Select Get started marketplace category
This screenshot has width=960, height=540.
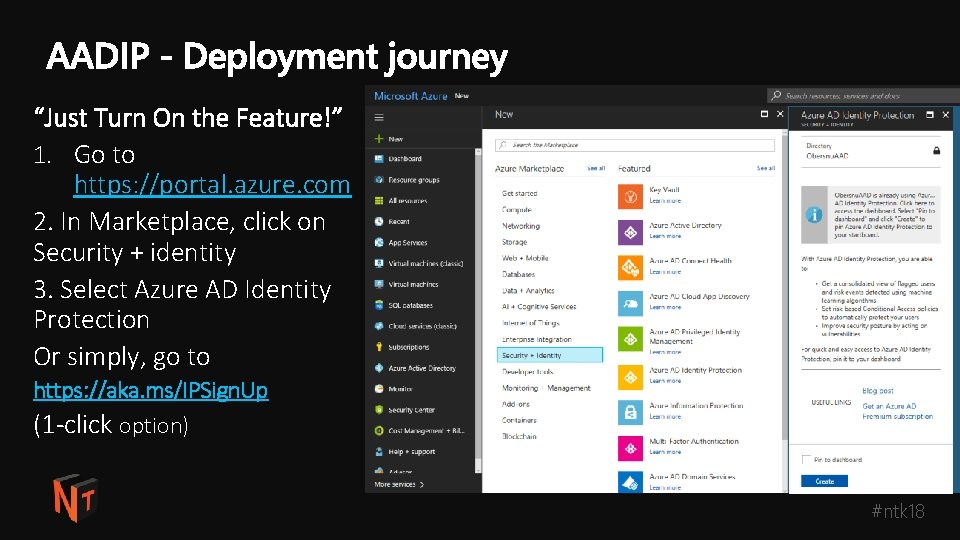coord(519,193)
